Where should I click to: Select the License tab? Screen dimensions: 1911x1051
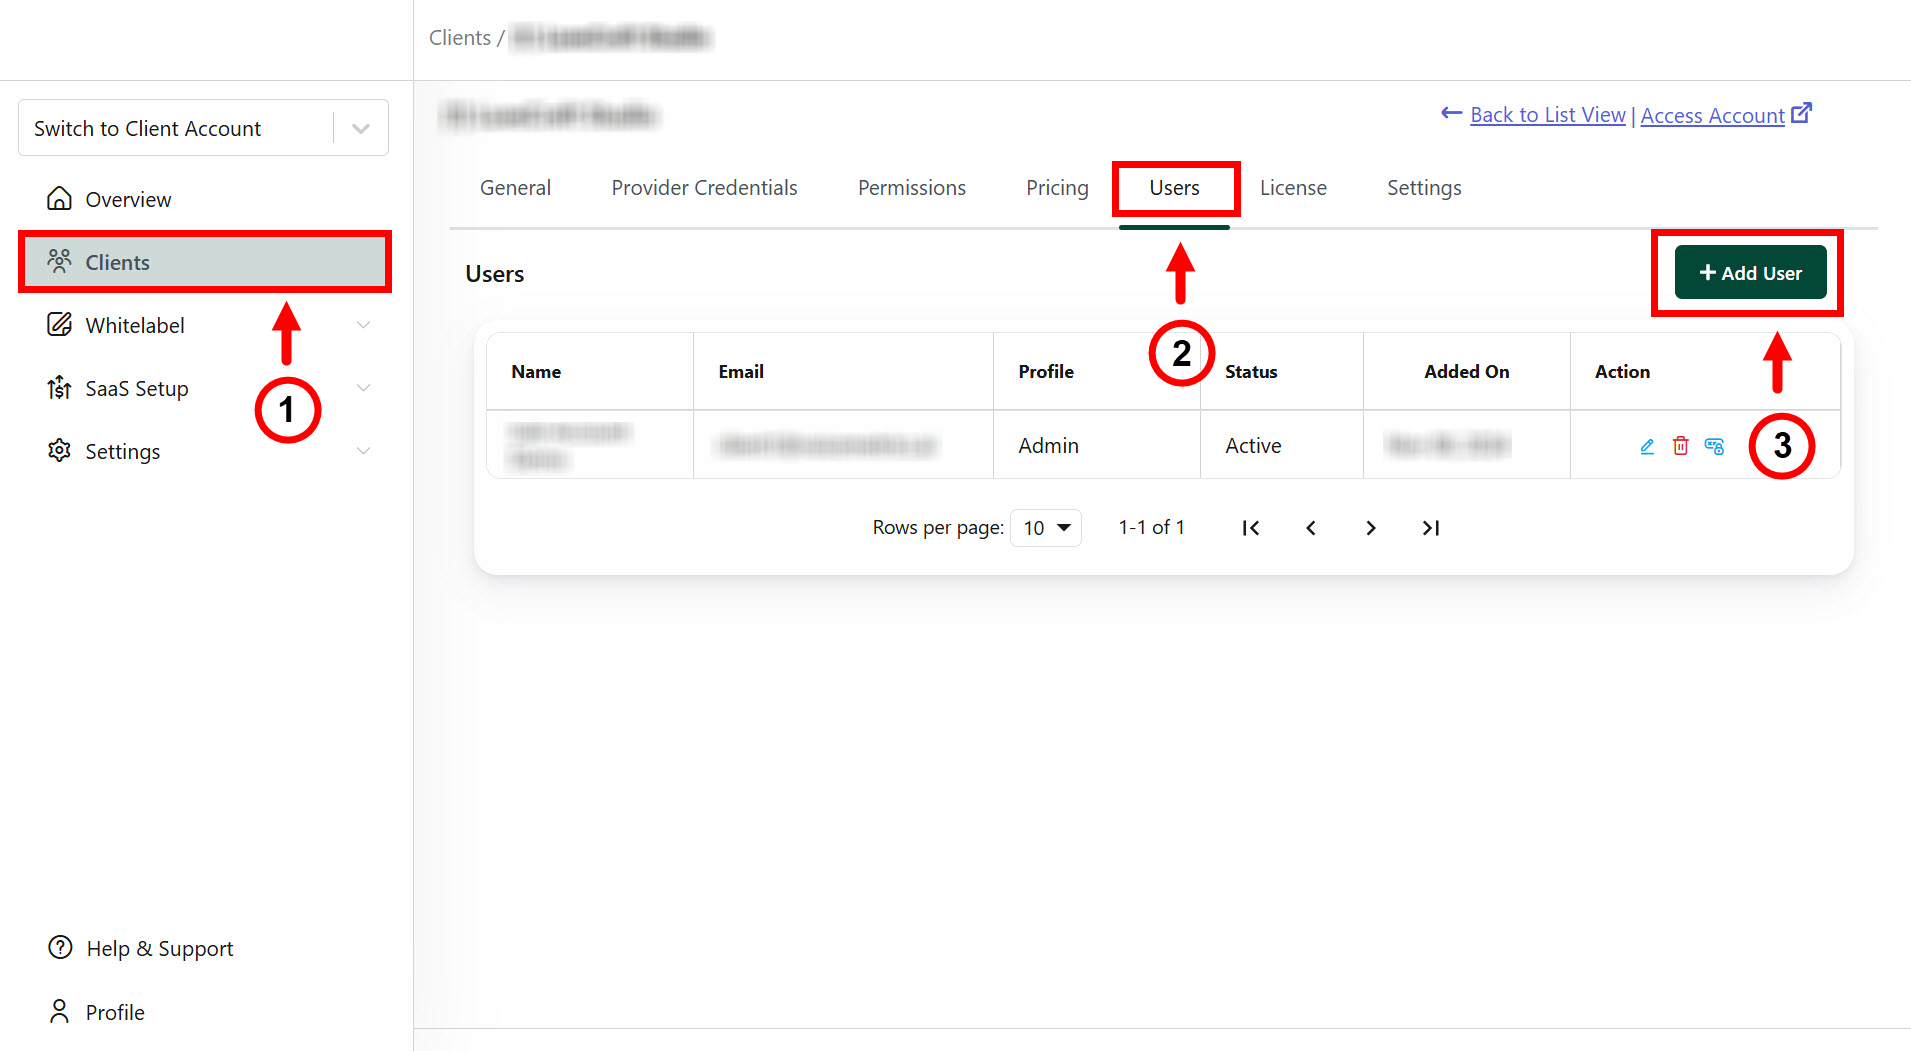point(1293,188)
